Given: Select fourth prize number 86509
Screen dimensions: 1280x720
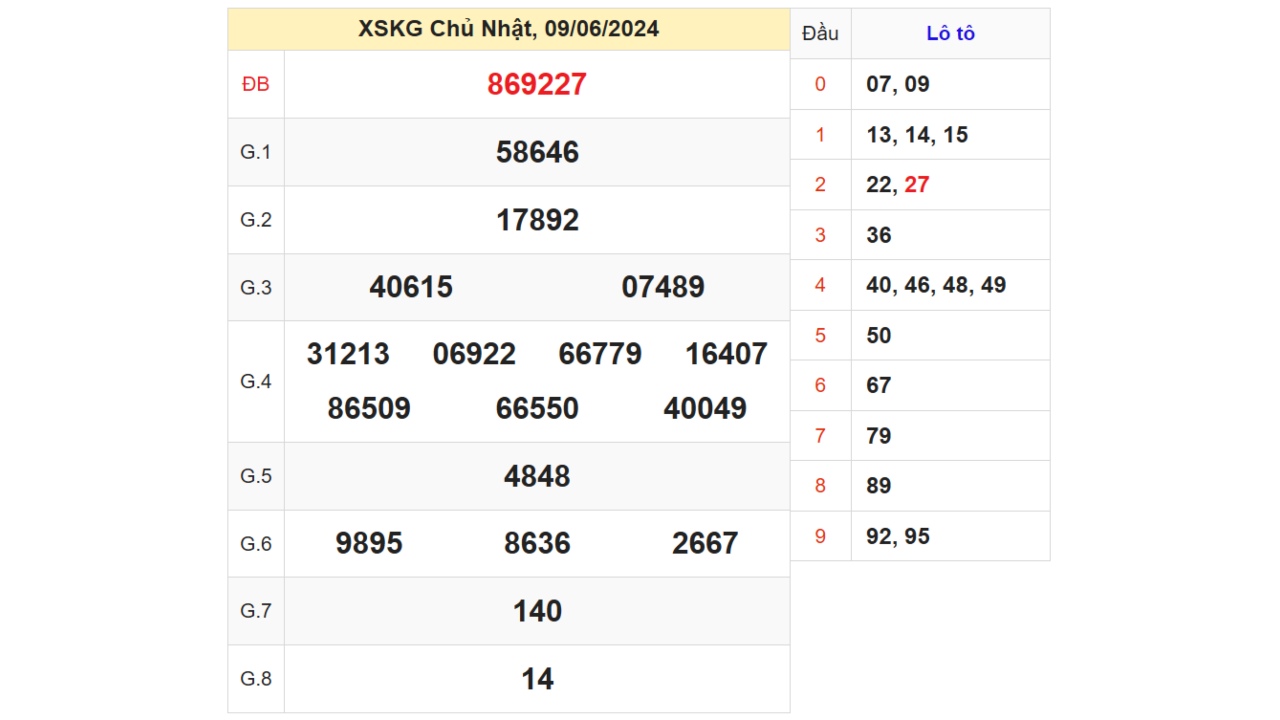Looking at the screenshot, I should [369, 408].
